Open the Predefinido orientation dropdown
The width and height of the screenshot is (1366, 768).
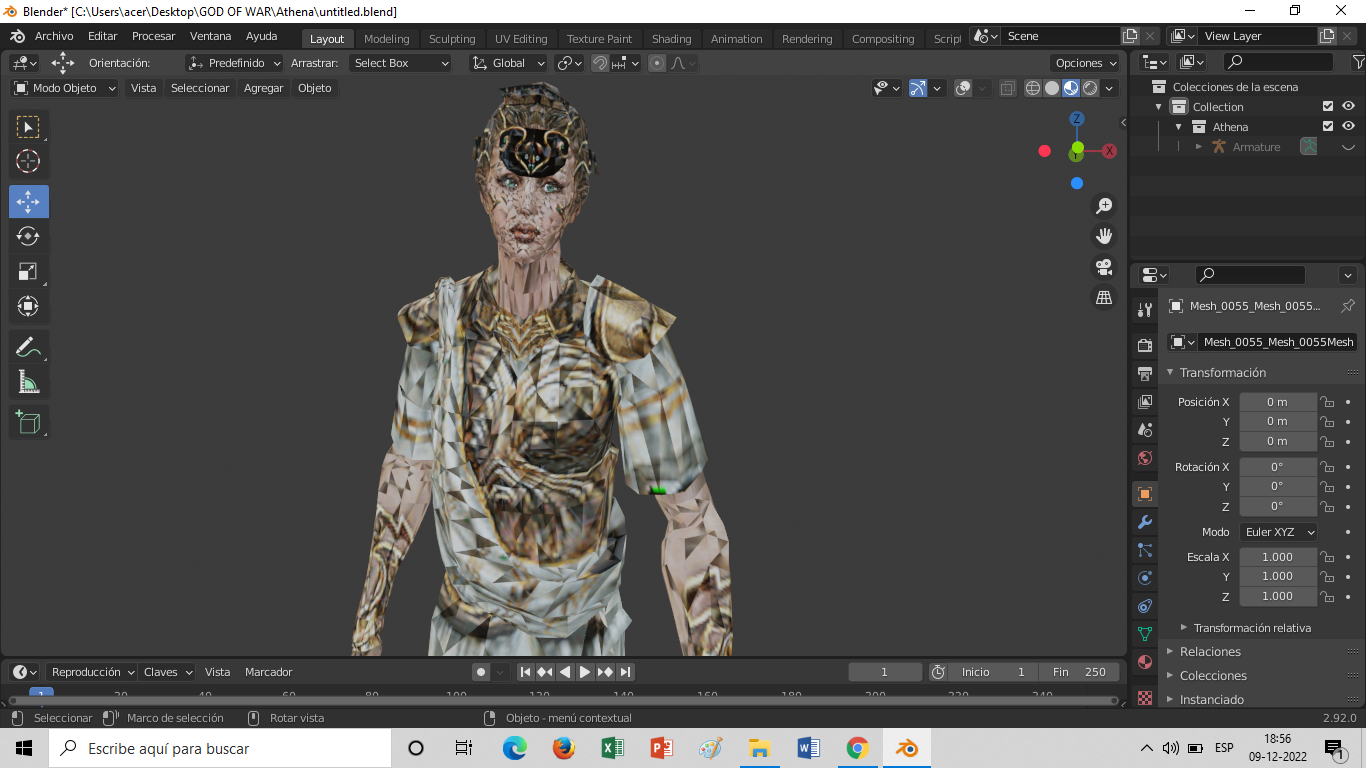point(235,63)
